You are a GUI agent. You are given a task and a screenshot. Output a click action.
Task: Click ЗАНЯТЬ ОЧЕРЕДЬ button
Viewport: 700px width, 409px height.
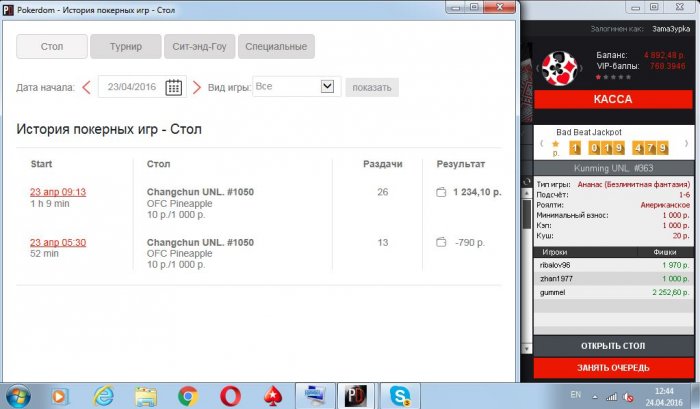point(613,368)
